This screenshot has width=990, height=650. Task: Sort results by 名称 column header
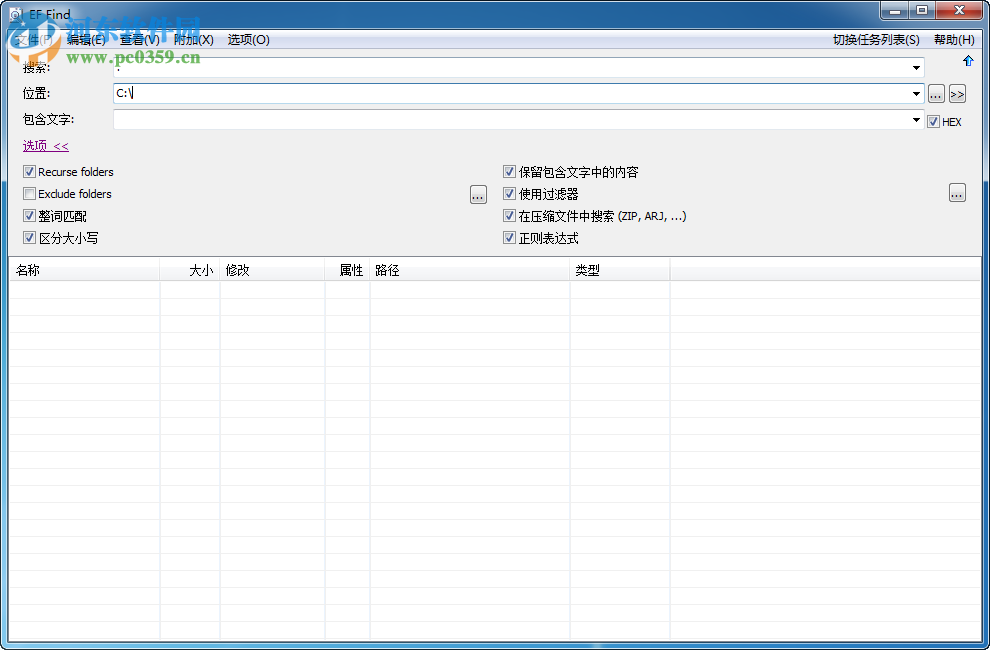(x=84, y=270)
